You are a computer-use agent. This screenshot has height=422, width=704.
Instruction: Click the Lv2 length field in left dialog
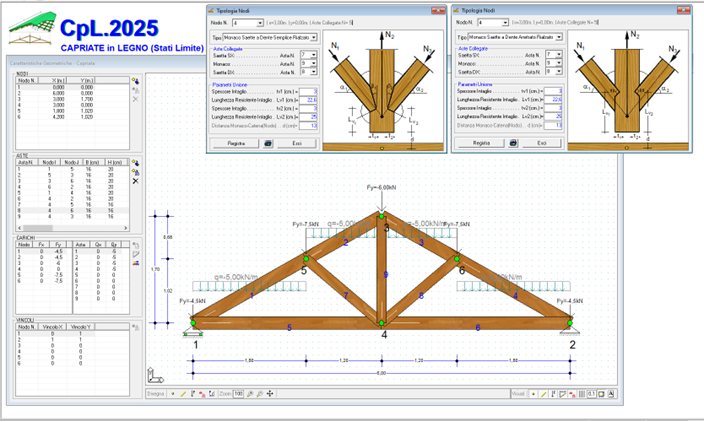(x=308, y=117)
